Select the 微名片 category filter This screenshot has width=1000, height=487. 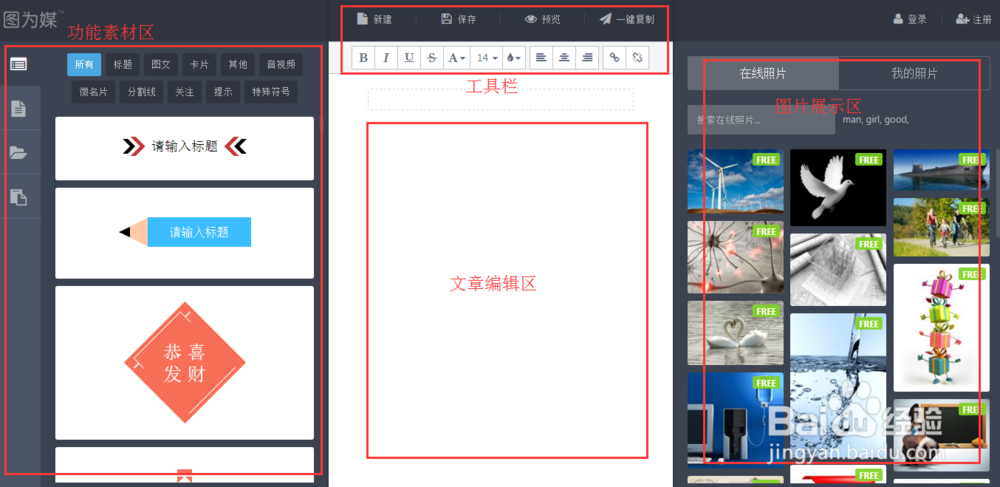tap(93, 92)
